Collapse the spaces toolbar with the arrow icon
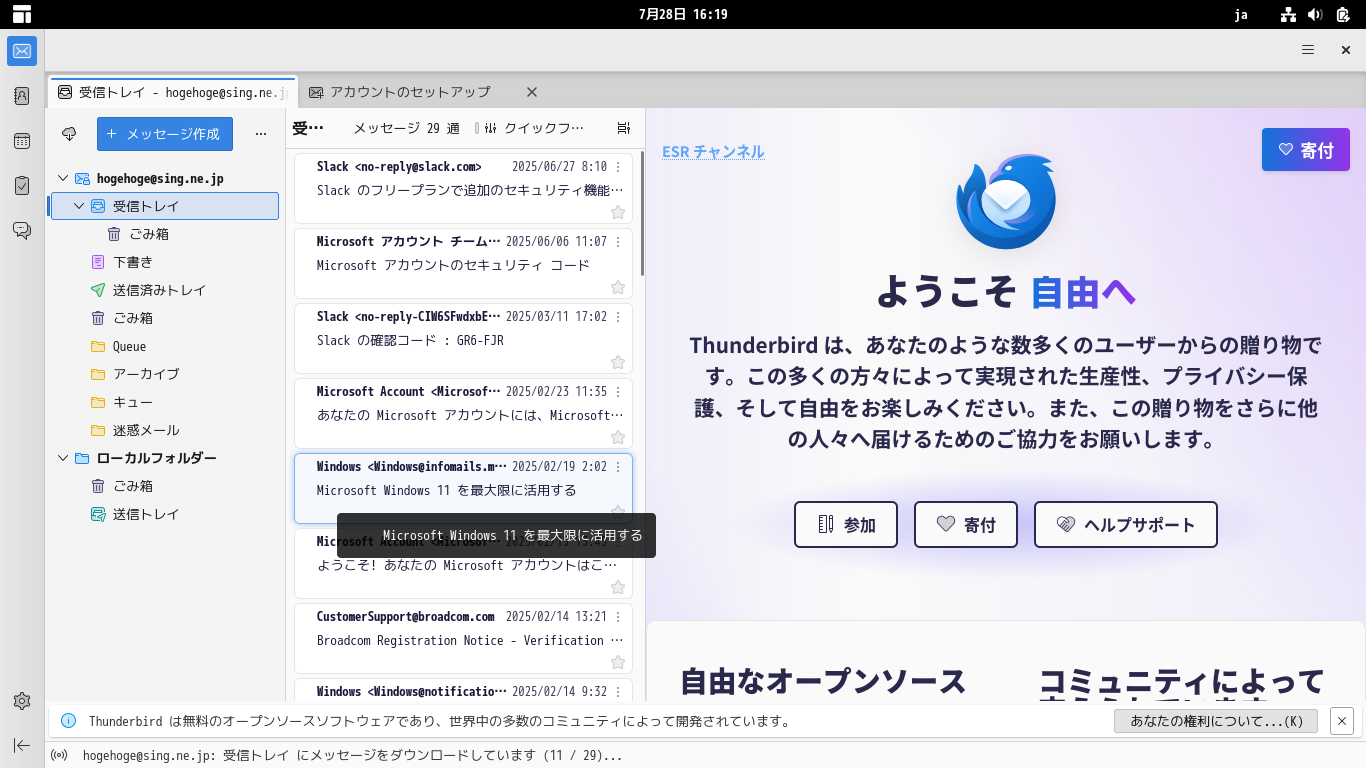 tap(22, 745)
